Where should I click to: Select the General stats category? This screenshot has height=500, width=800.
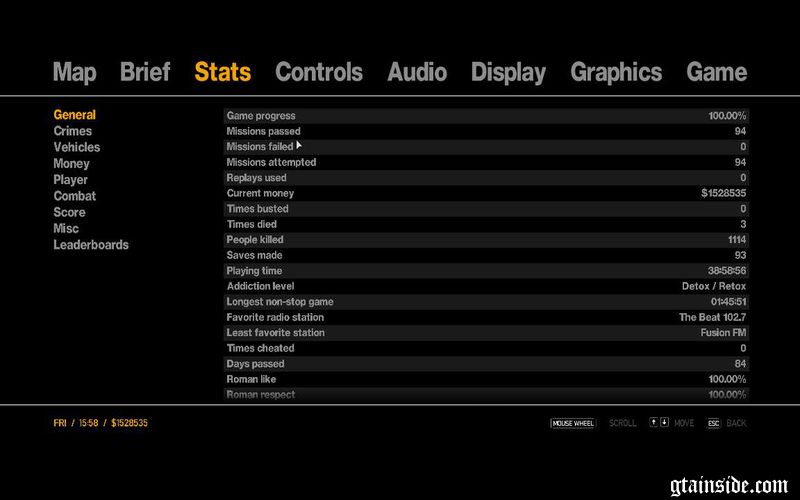click(74, 115)
